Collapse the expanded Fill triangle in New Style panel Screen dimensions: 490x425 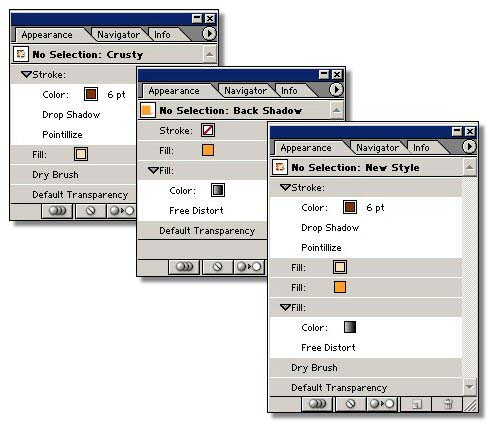285,307
